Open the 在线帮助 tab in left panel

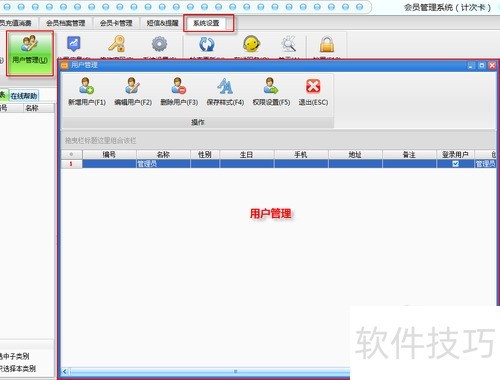click(x=24, y=96)
